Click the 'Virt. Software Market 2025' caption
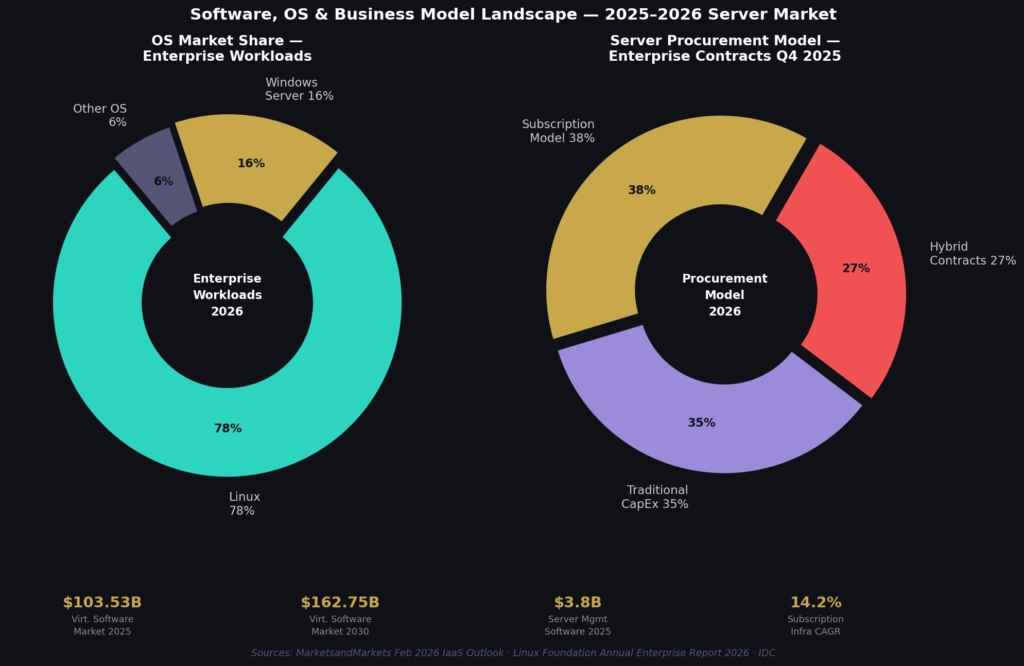The height and width of the screenshot is (666, 1024). pyautogui.click(x=103, y=625)
